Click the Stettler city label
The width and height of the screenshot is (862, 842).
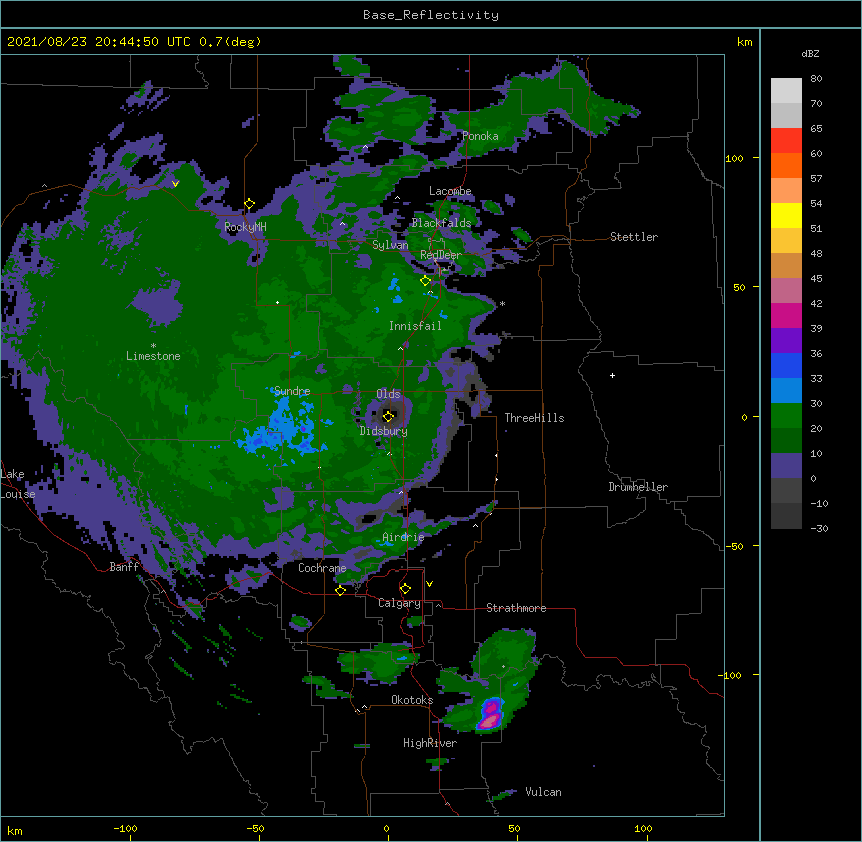click(x=634, y=237)
